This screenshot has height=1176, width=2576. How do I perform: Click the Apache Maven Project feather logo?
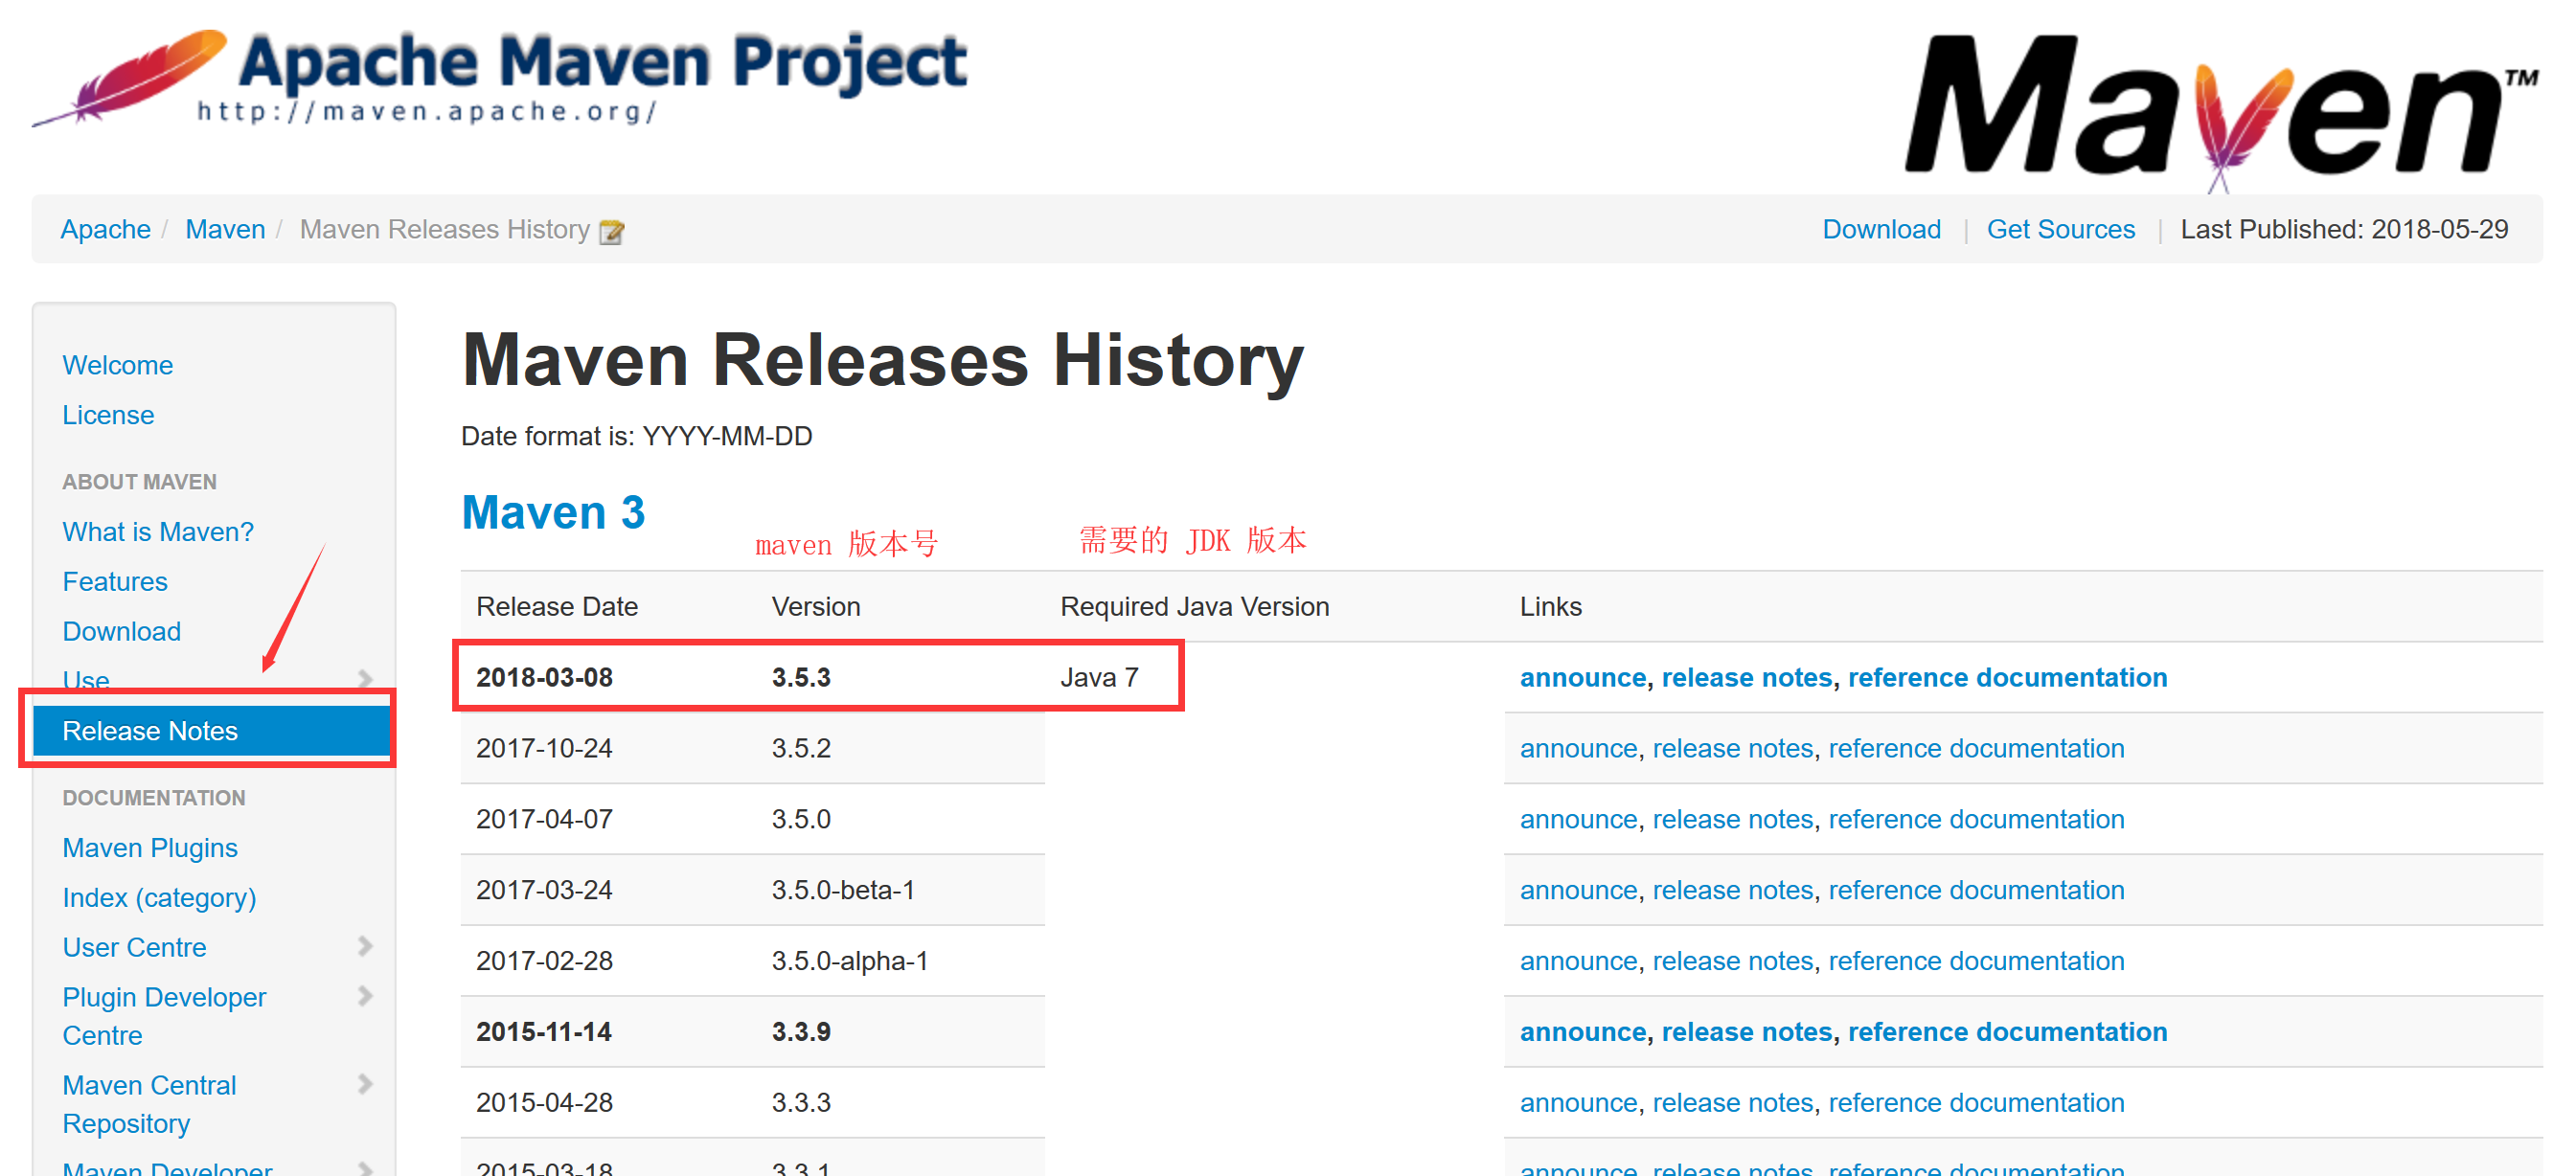click(x=500, y=78)
